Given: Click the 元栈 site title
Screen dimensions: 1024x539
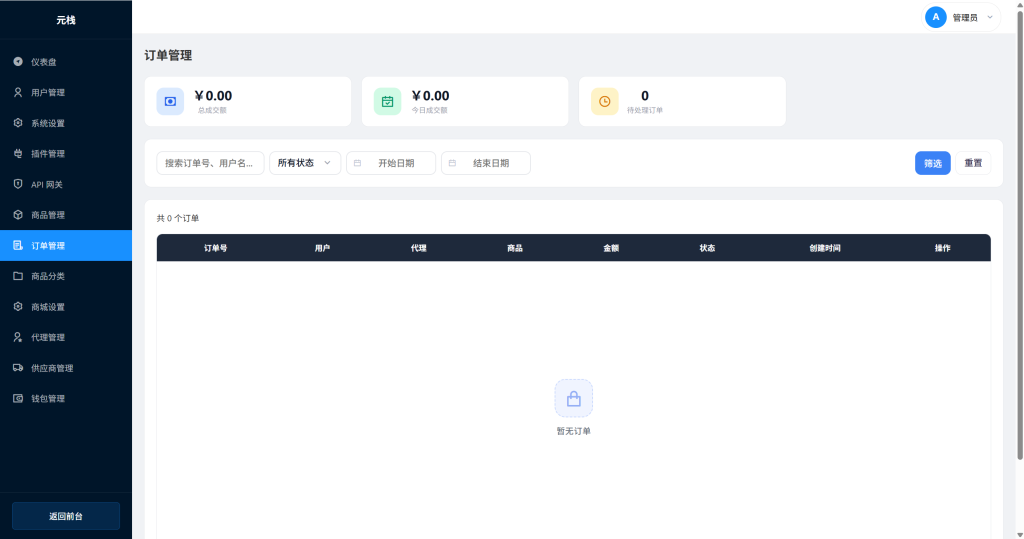Looking at the screenshot, I should coord(66,20).
